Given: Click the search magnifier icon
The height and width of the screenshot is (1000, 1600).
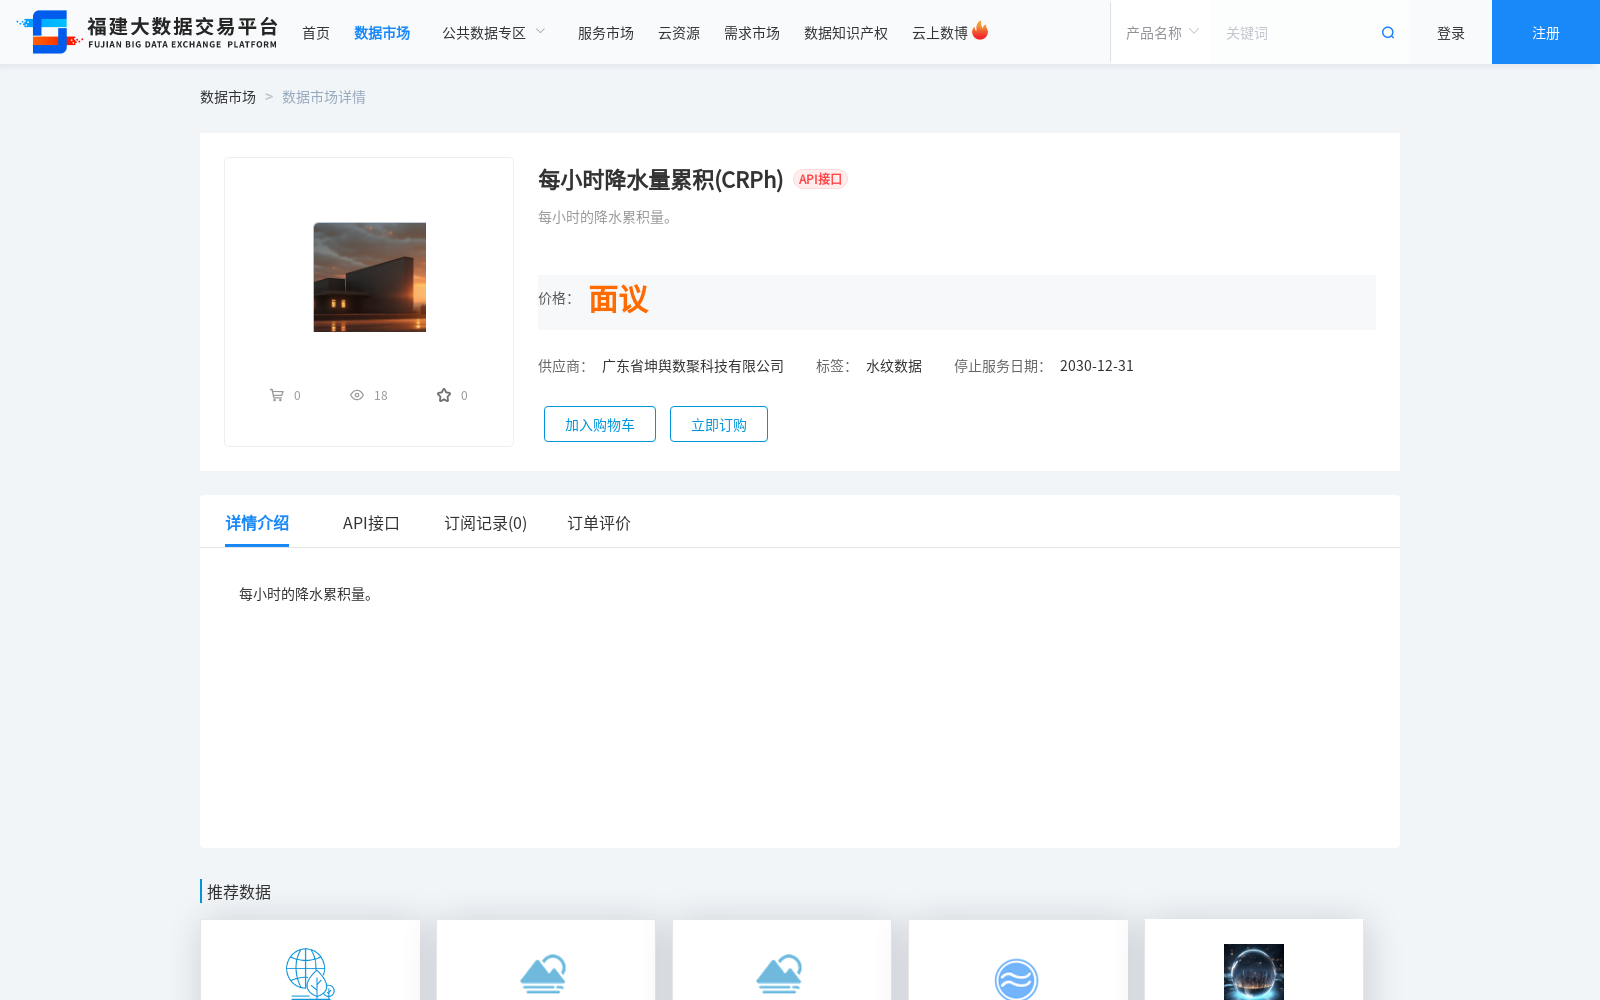Looking at the screenshot, I should tap(1388, 33).
